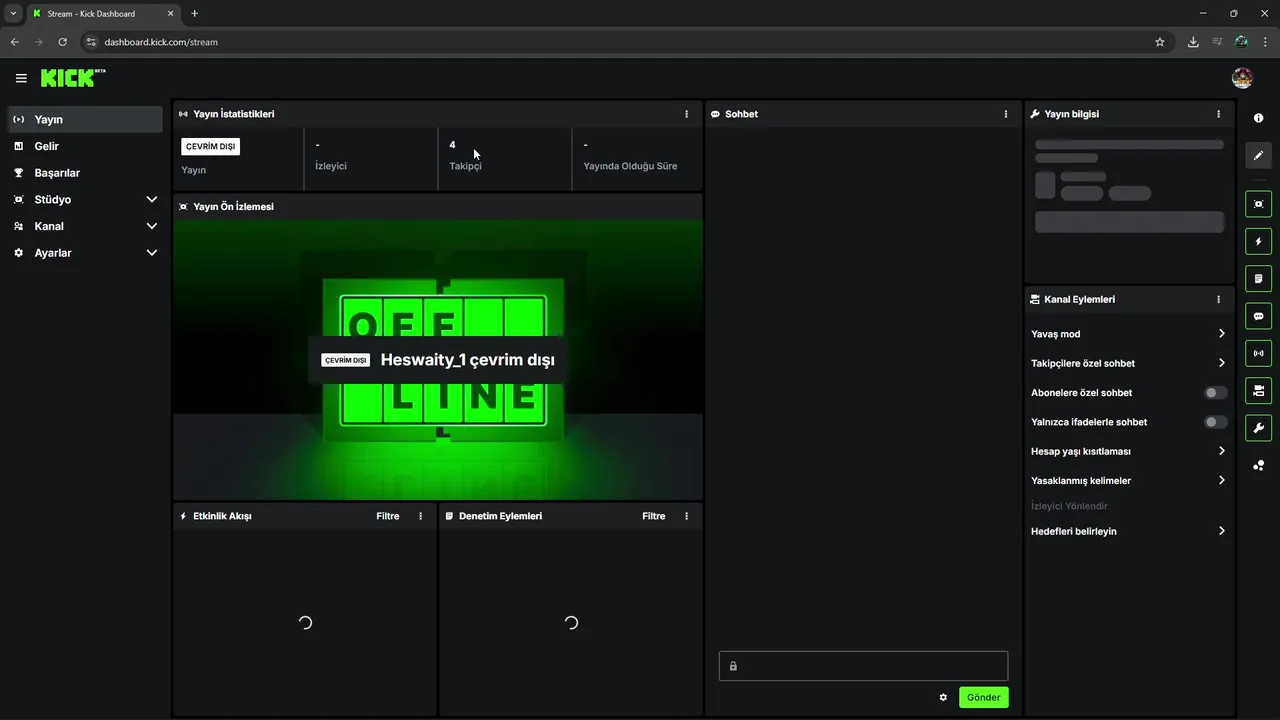
Task: Open Hedefleri belirleyin options
Action: [x=1128, y=531]
